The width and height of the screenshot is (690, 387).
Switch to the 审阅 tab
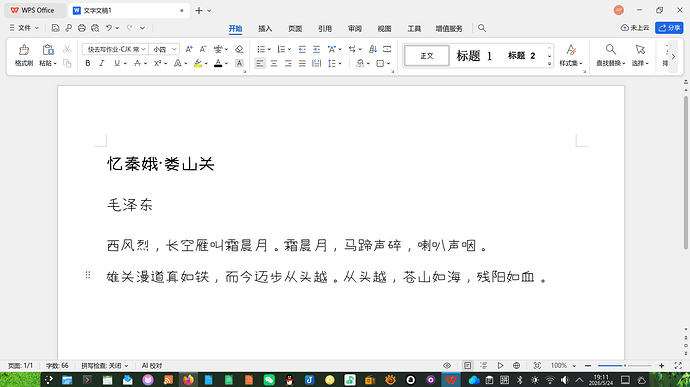[x=355, y=29]
